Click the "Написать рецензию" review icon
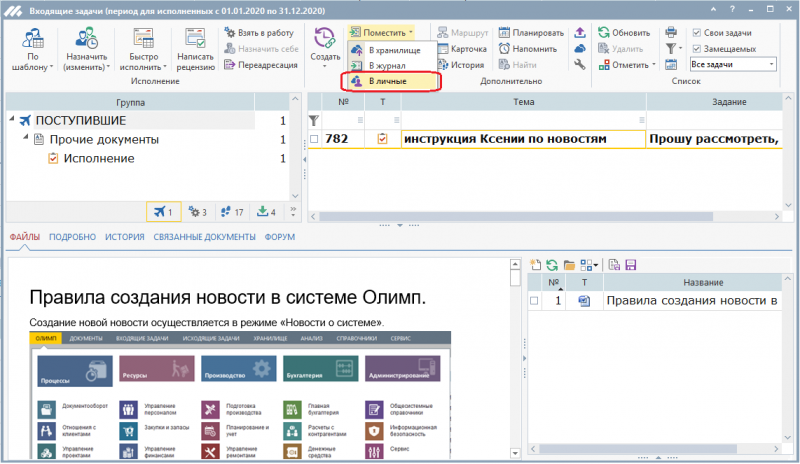The width and height of the screenshot is (800, 464). point(195,39)
